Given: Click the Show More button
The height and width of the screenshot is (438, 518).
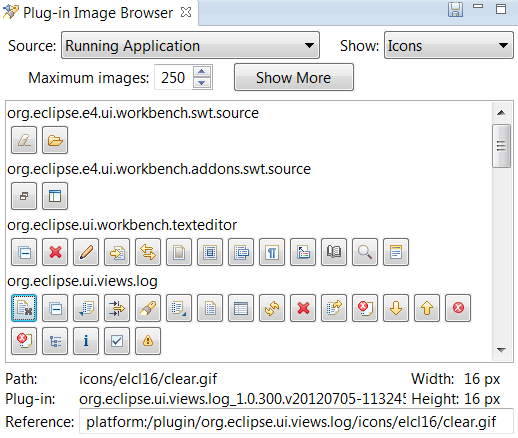Looking at the screenshot, I should click(294, 77).
